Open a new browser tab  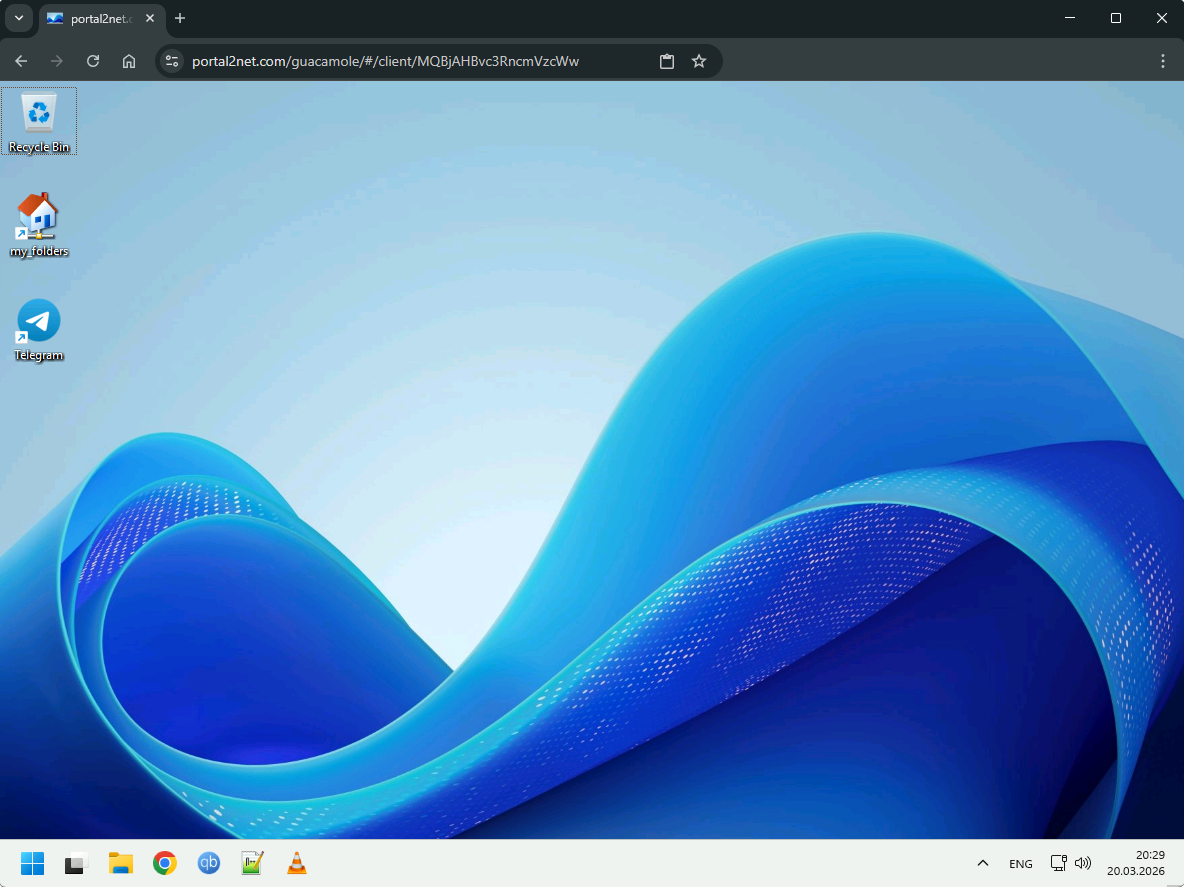180,18
